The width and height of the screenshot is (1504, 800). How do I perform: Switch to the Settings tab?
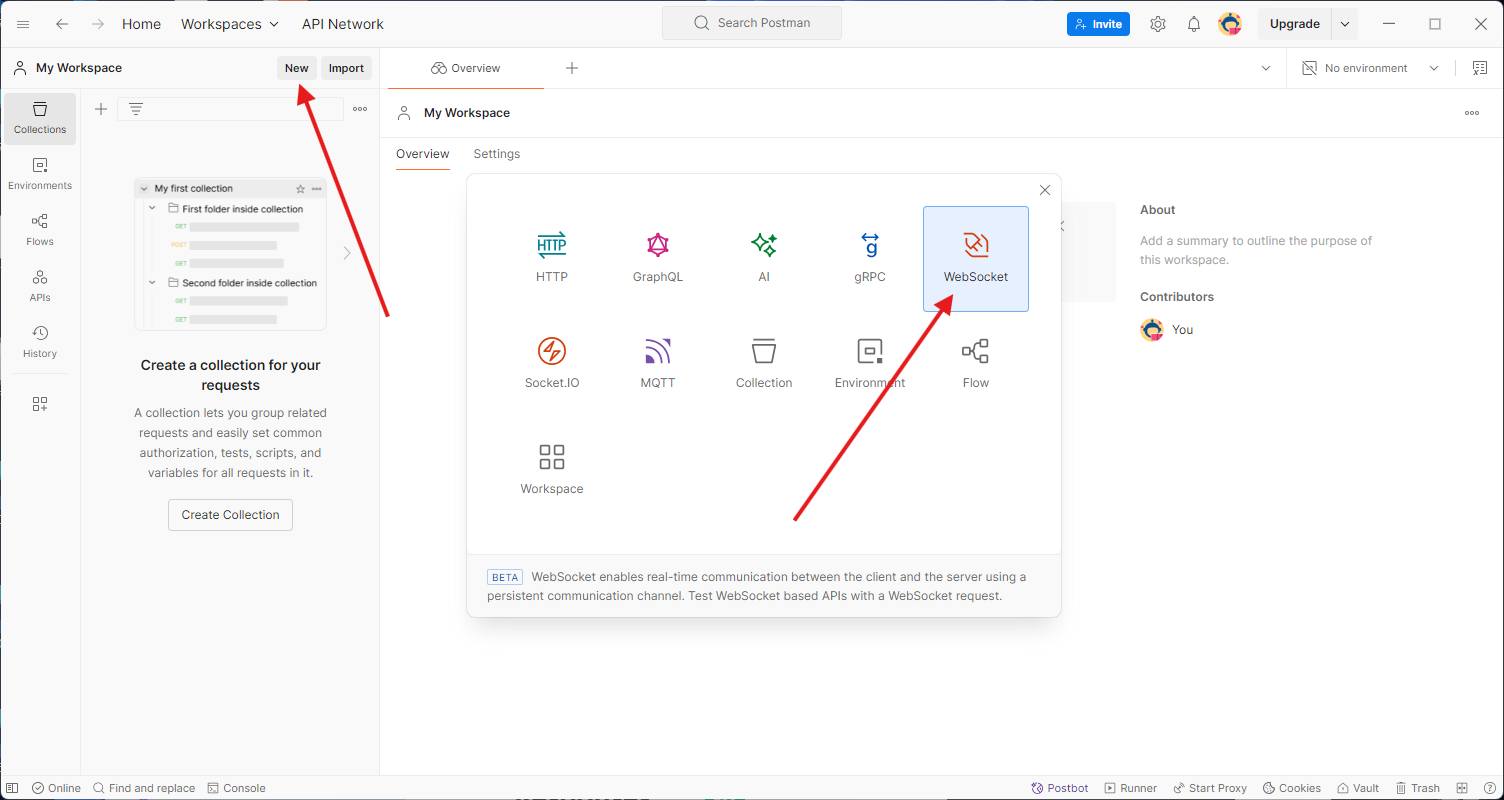point(496,154)
